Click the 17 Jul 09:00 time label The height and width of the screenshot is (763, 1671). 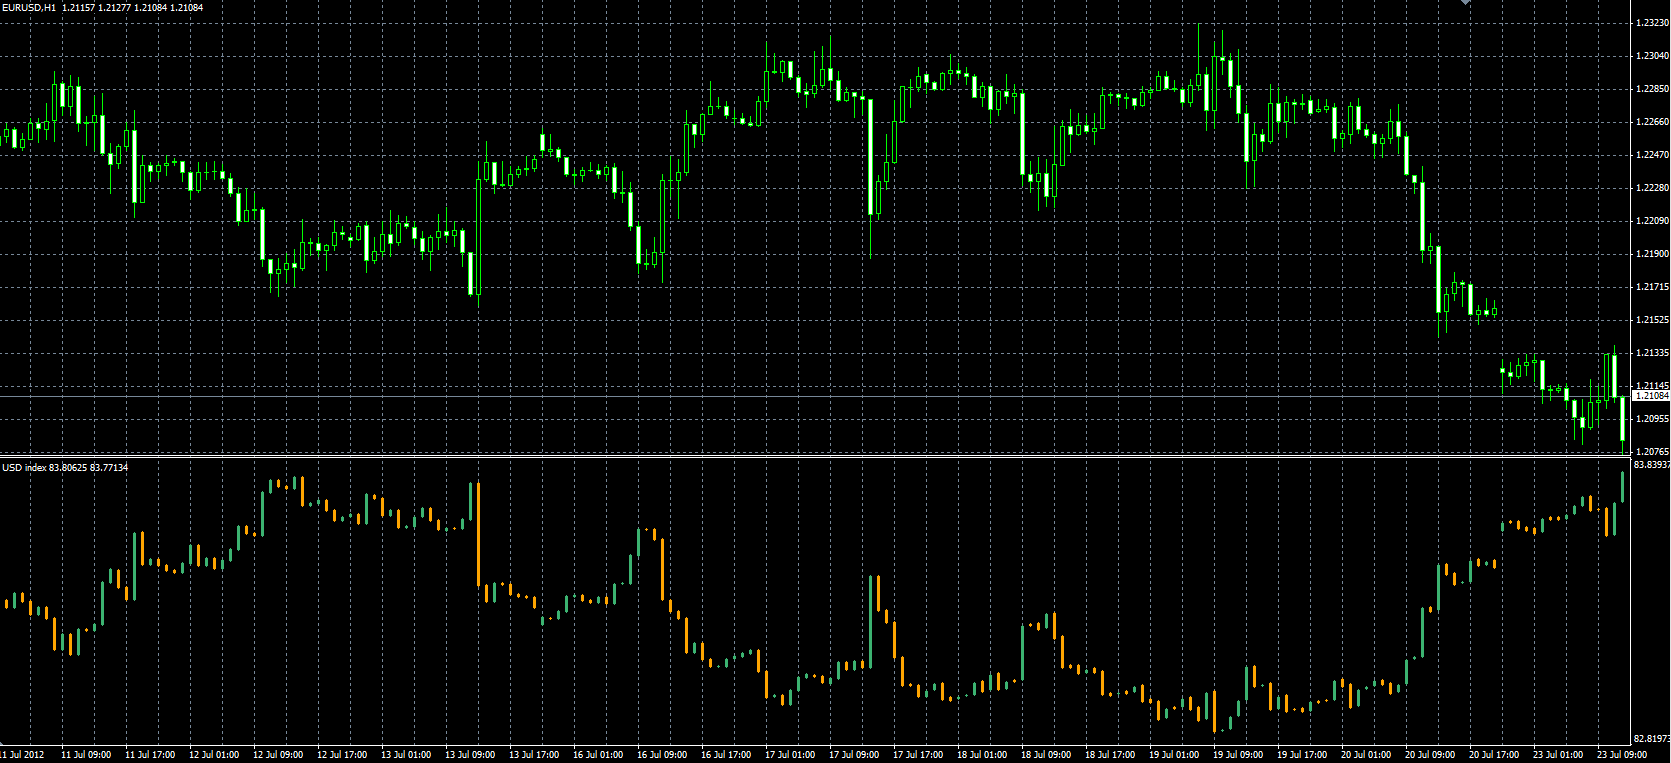tap(854, 755)
